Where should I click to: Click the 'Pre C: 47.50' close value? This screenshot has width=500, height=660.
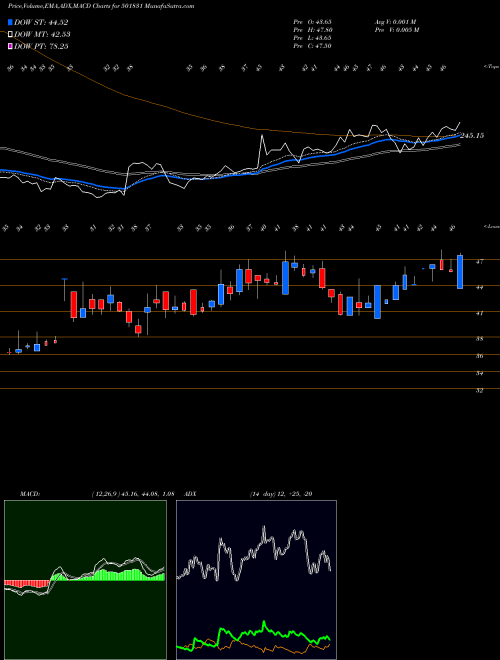tap(312, 46)
